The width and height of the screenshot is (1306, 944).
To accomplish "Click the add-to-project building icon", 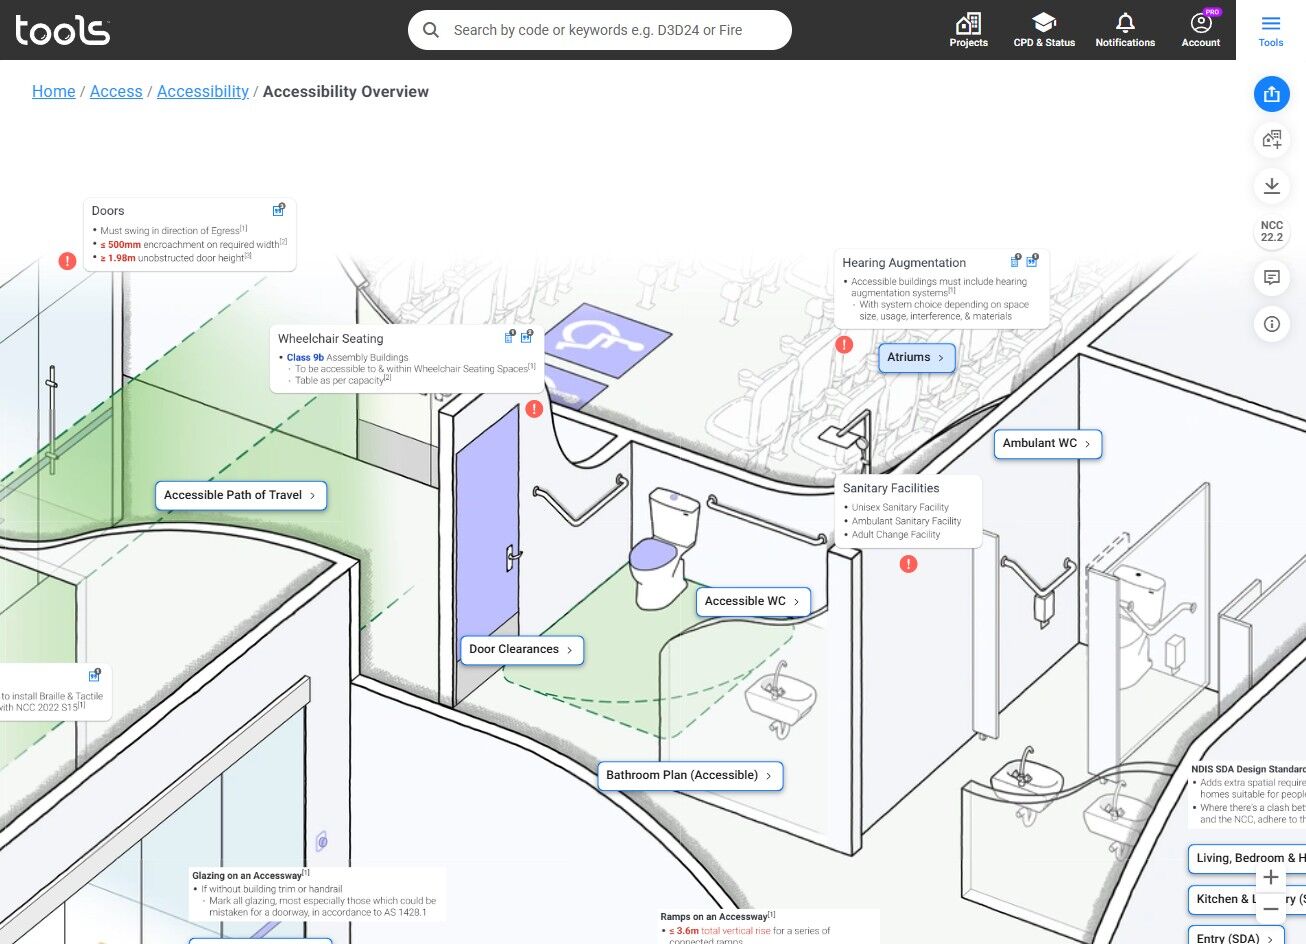I will click(1272, 140).
